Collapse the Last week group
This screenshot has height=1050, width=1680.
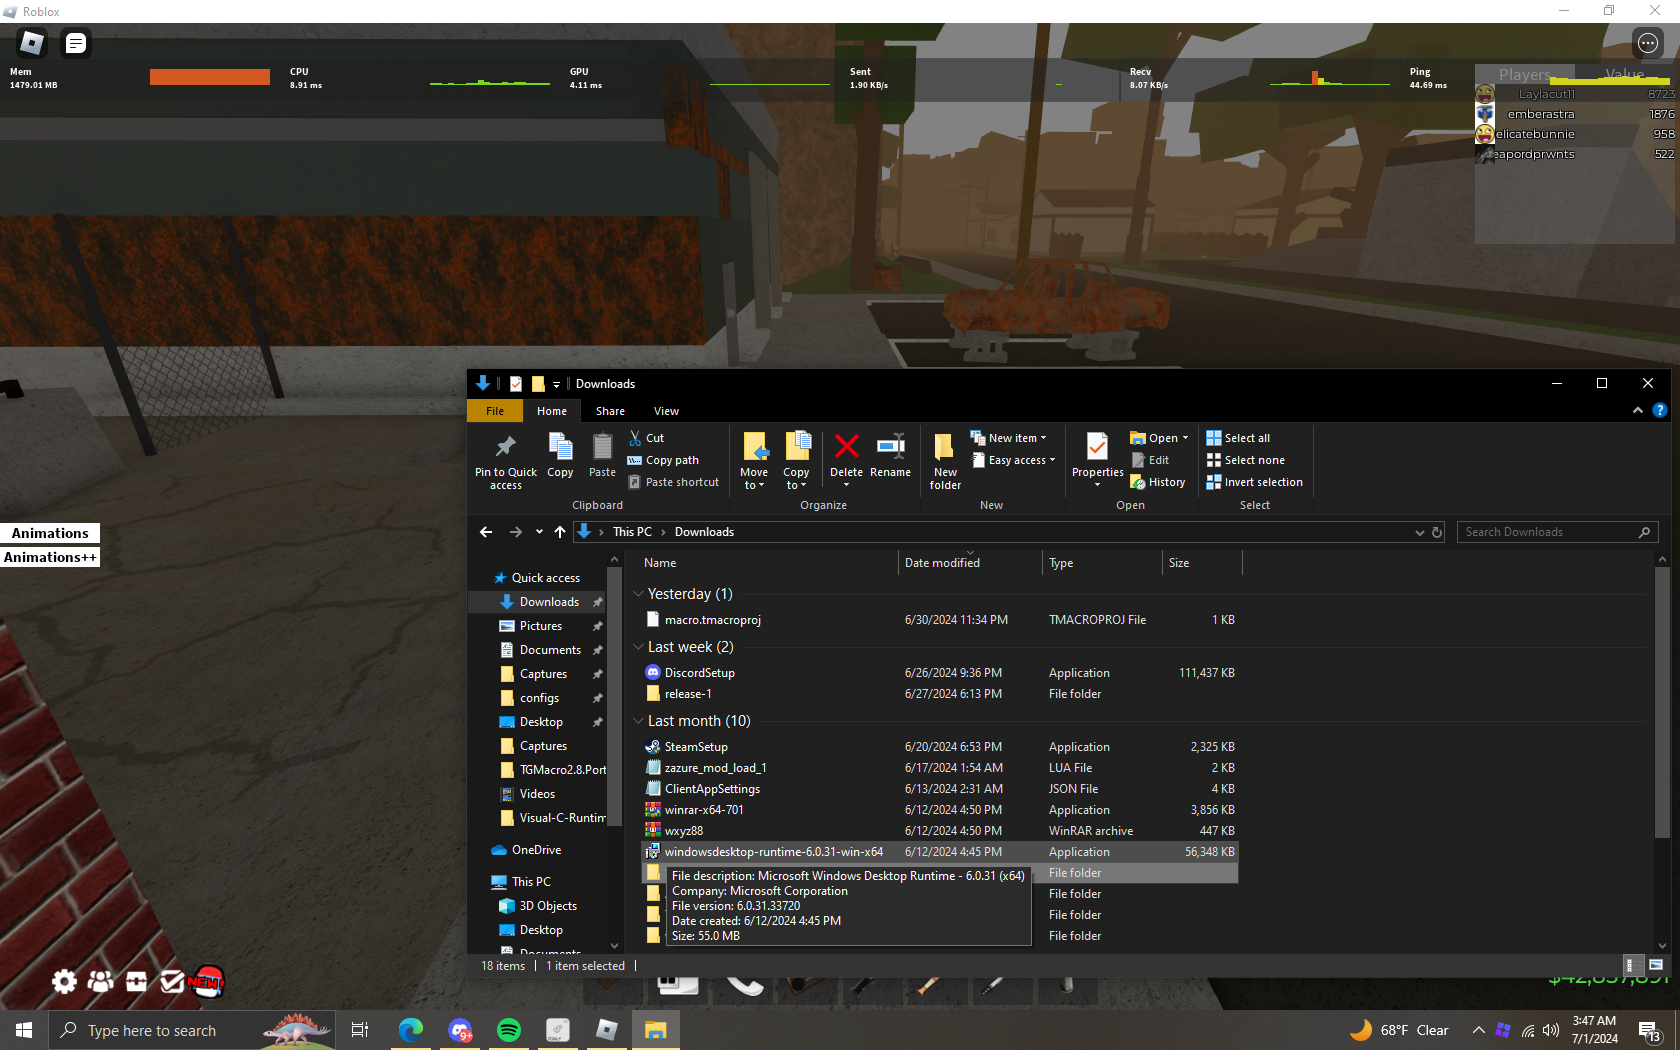[x=638, y=647]
